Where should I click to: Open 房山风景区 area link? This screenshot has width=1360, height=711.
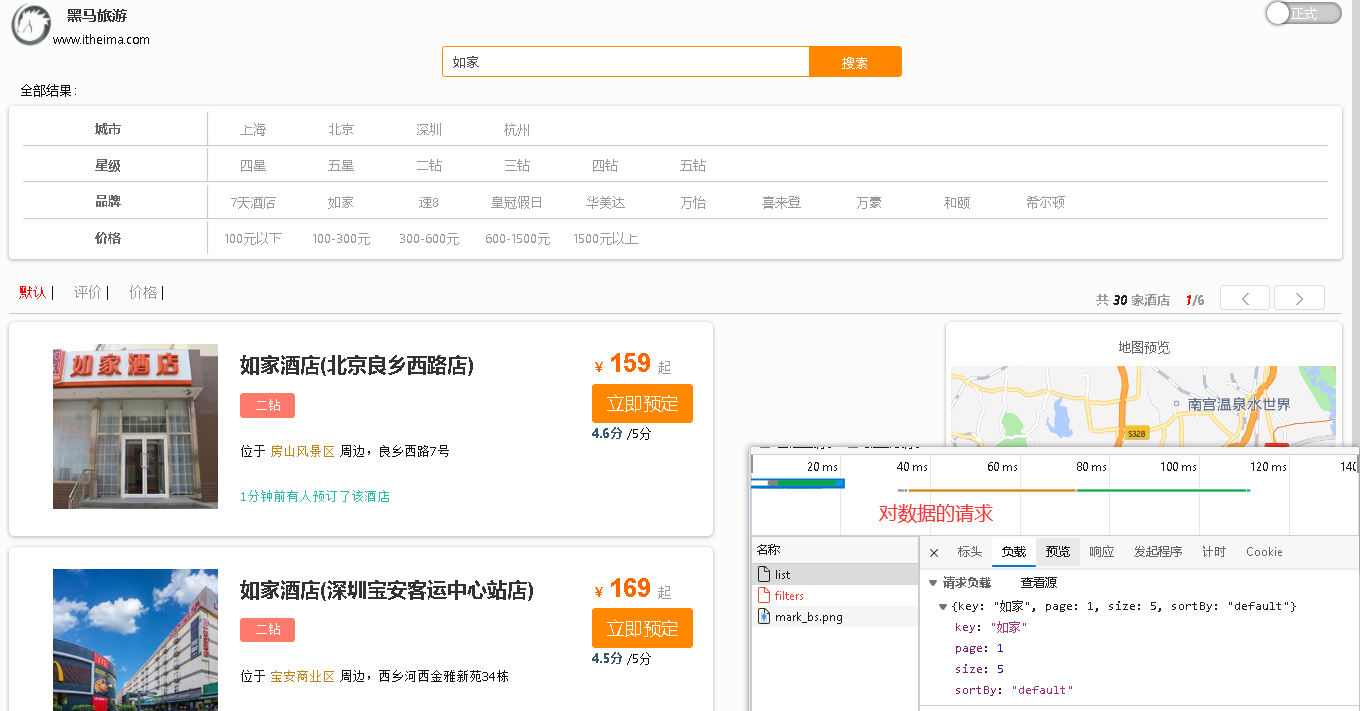(303, 451)
